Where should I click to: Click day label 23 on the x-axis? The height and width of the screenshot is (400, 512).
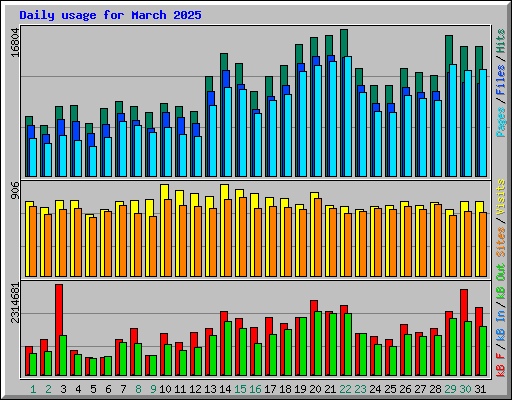coord(360,389)
